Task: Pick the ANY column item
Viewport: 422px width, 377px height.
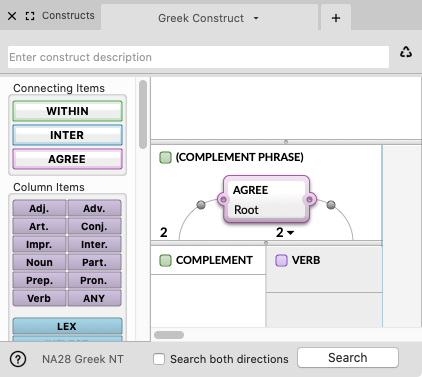Action: coord(94,298)
